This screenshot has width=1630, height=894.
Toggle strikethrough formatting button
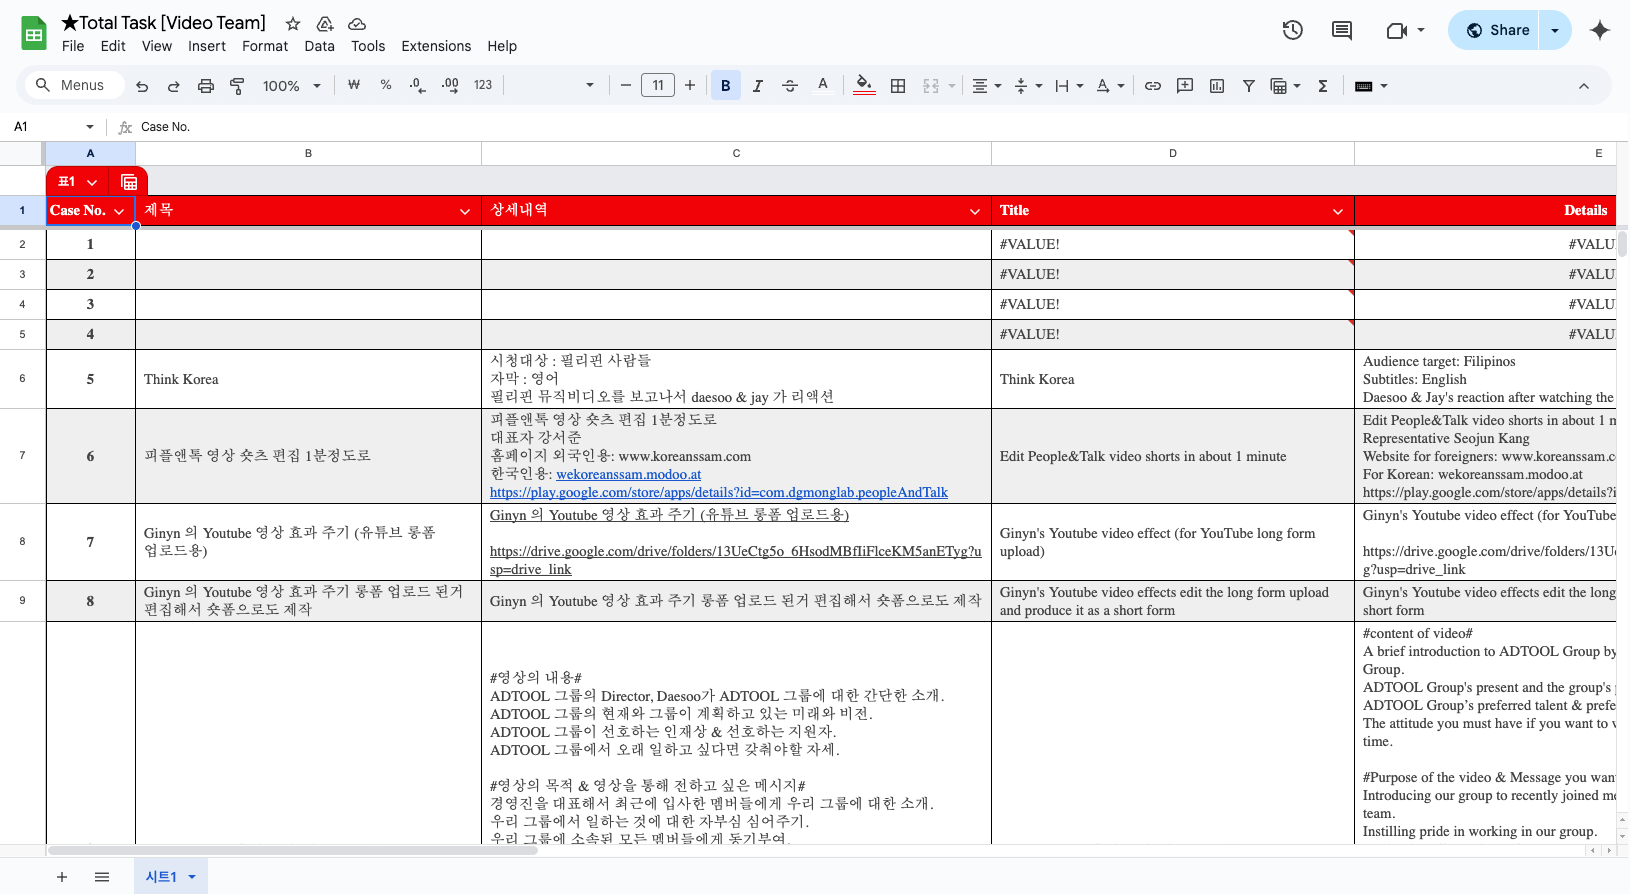click(790, 86)
